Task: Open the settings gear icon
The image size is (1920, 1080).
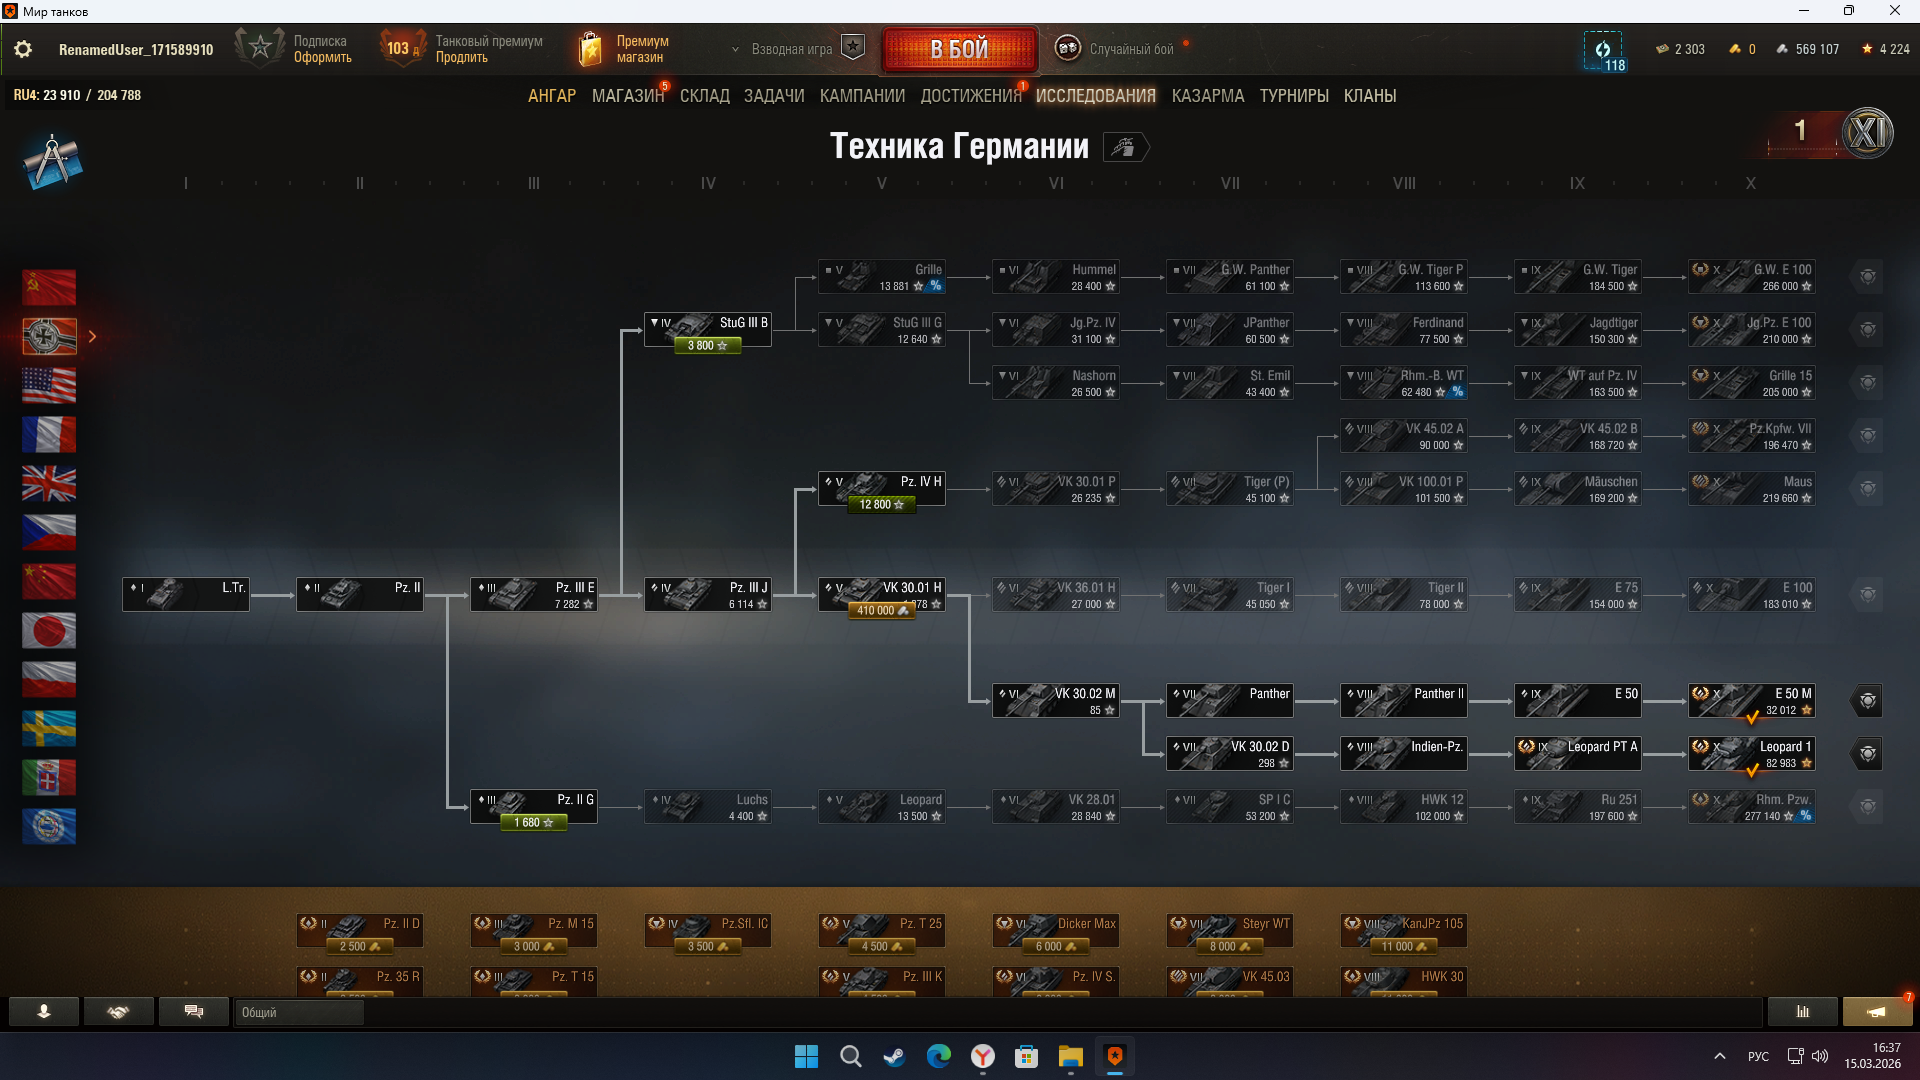Action: pos(23,49)
